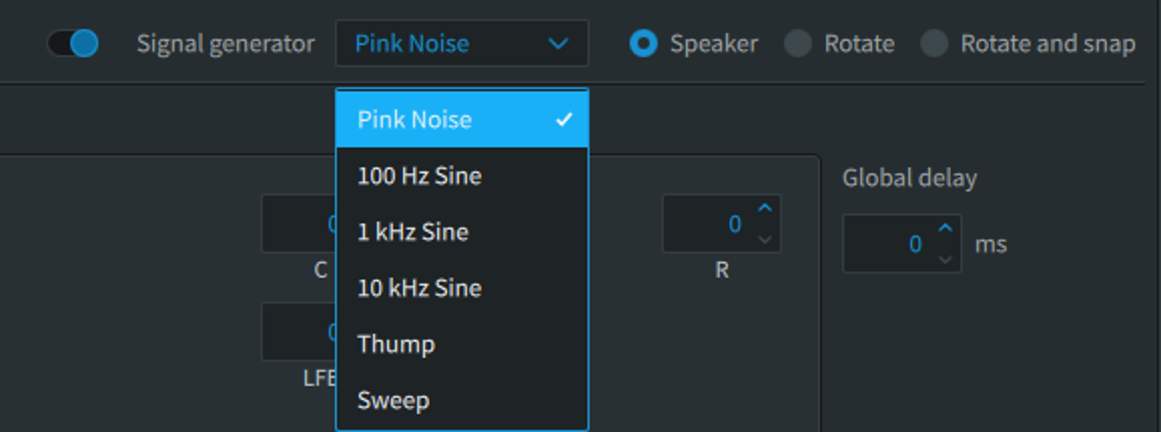This screenshot has height=432, width=1161.
Task: Click the LFE channel value field
Action: click(298, 332)
